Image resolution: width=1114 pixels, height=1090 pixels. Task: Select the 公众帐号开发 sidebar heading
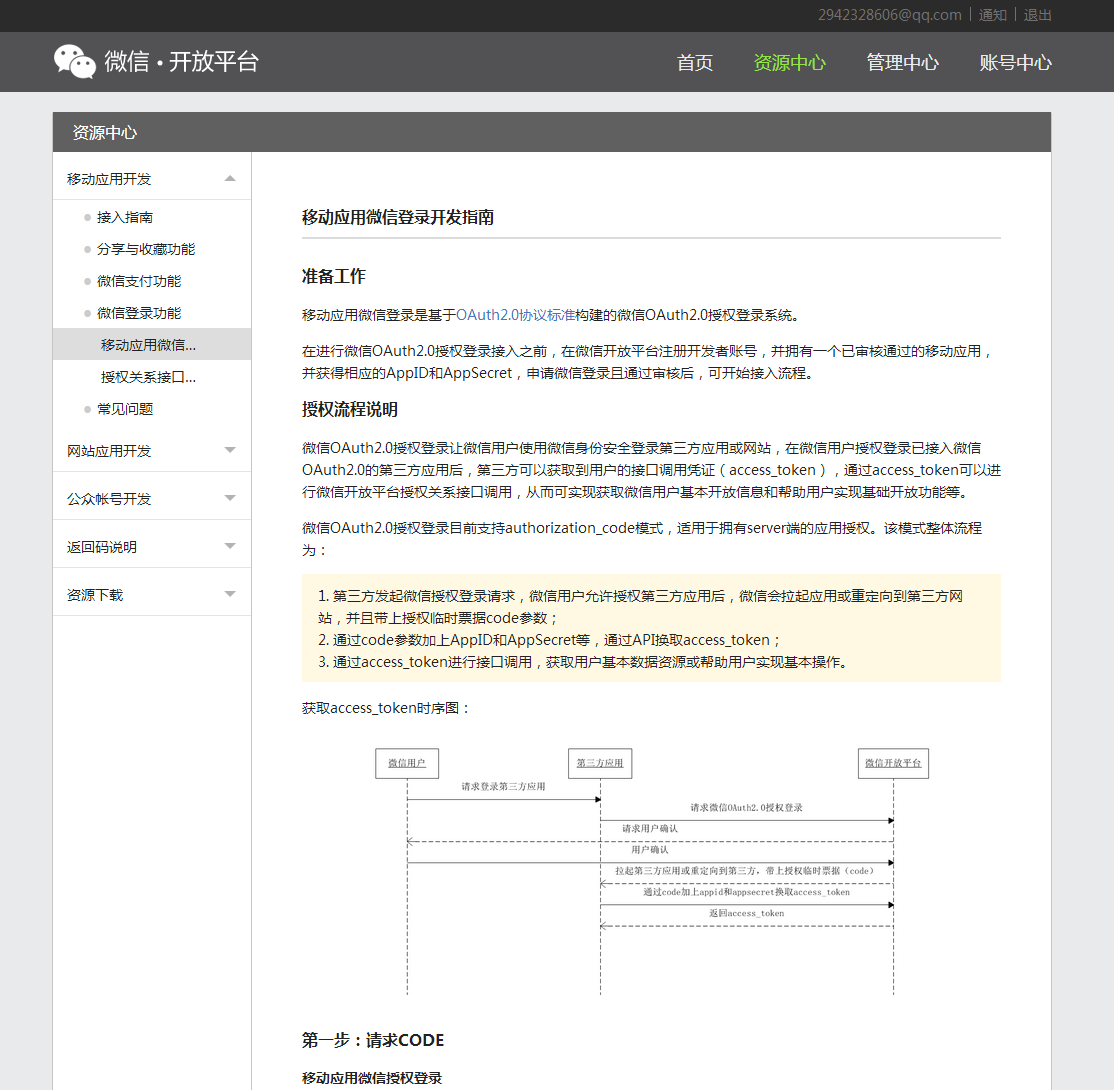point(109,499)
